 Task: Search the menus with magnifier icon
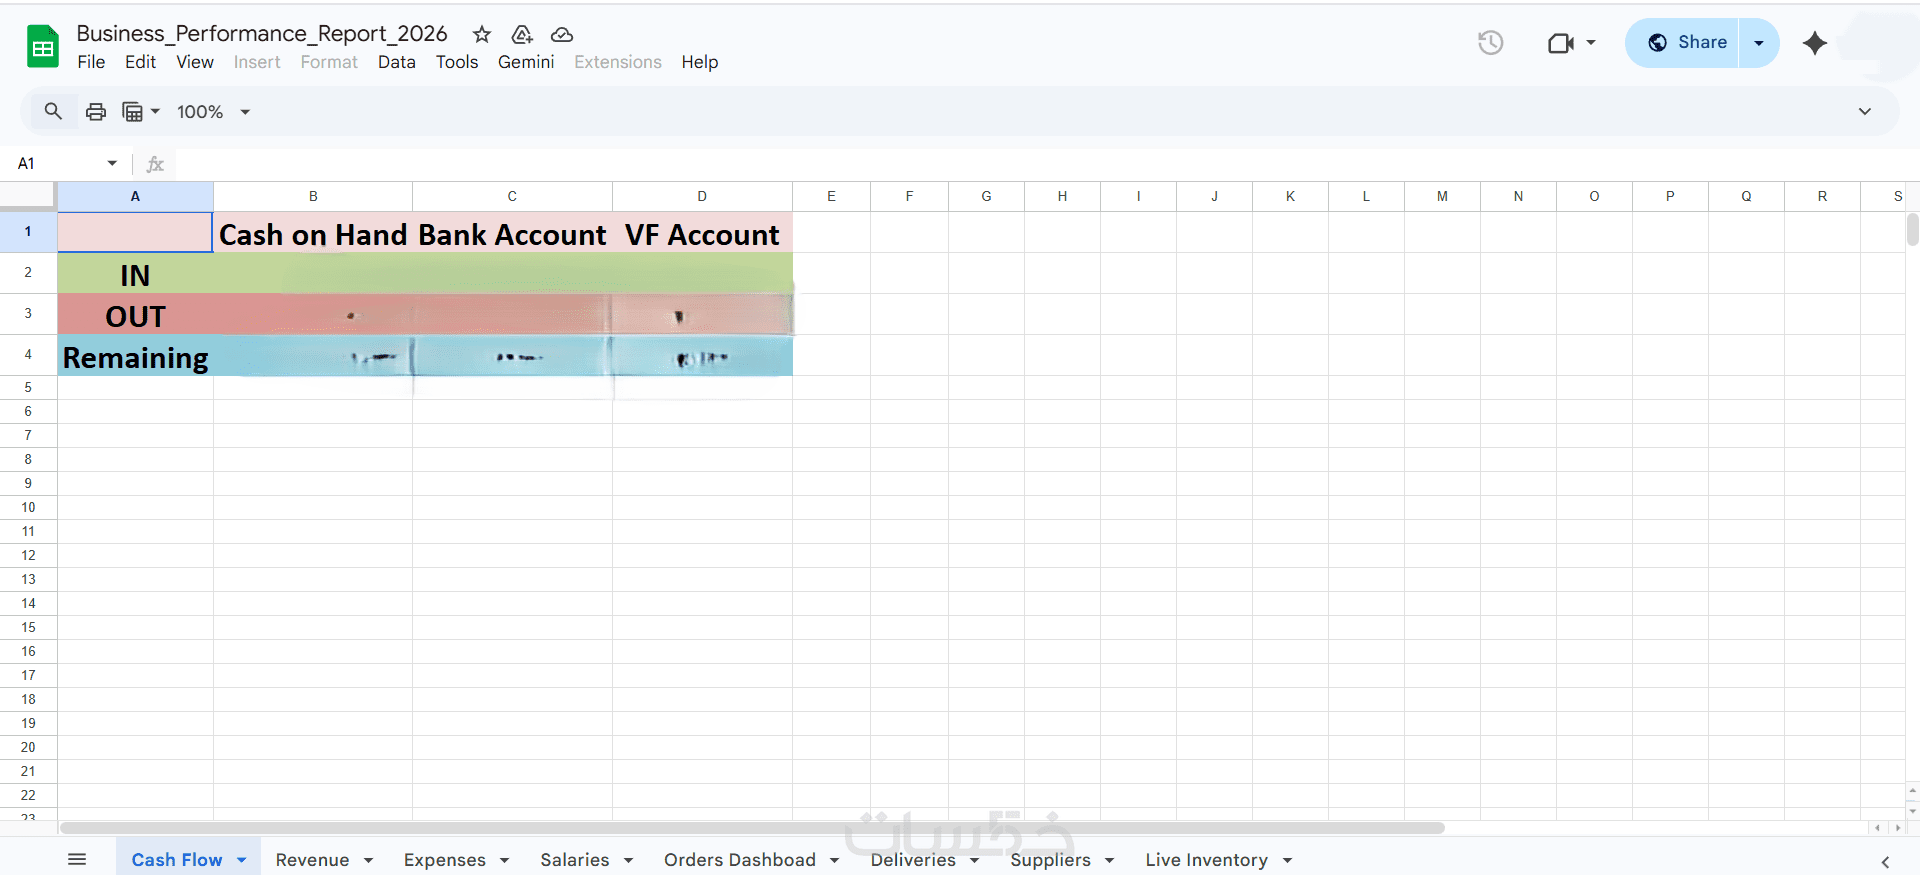coord(53,111)
